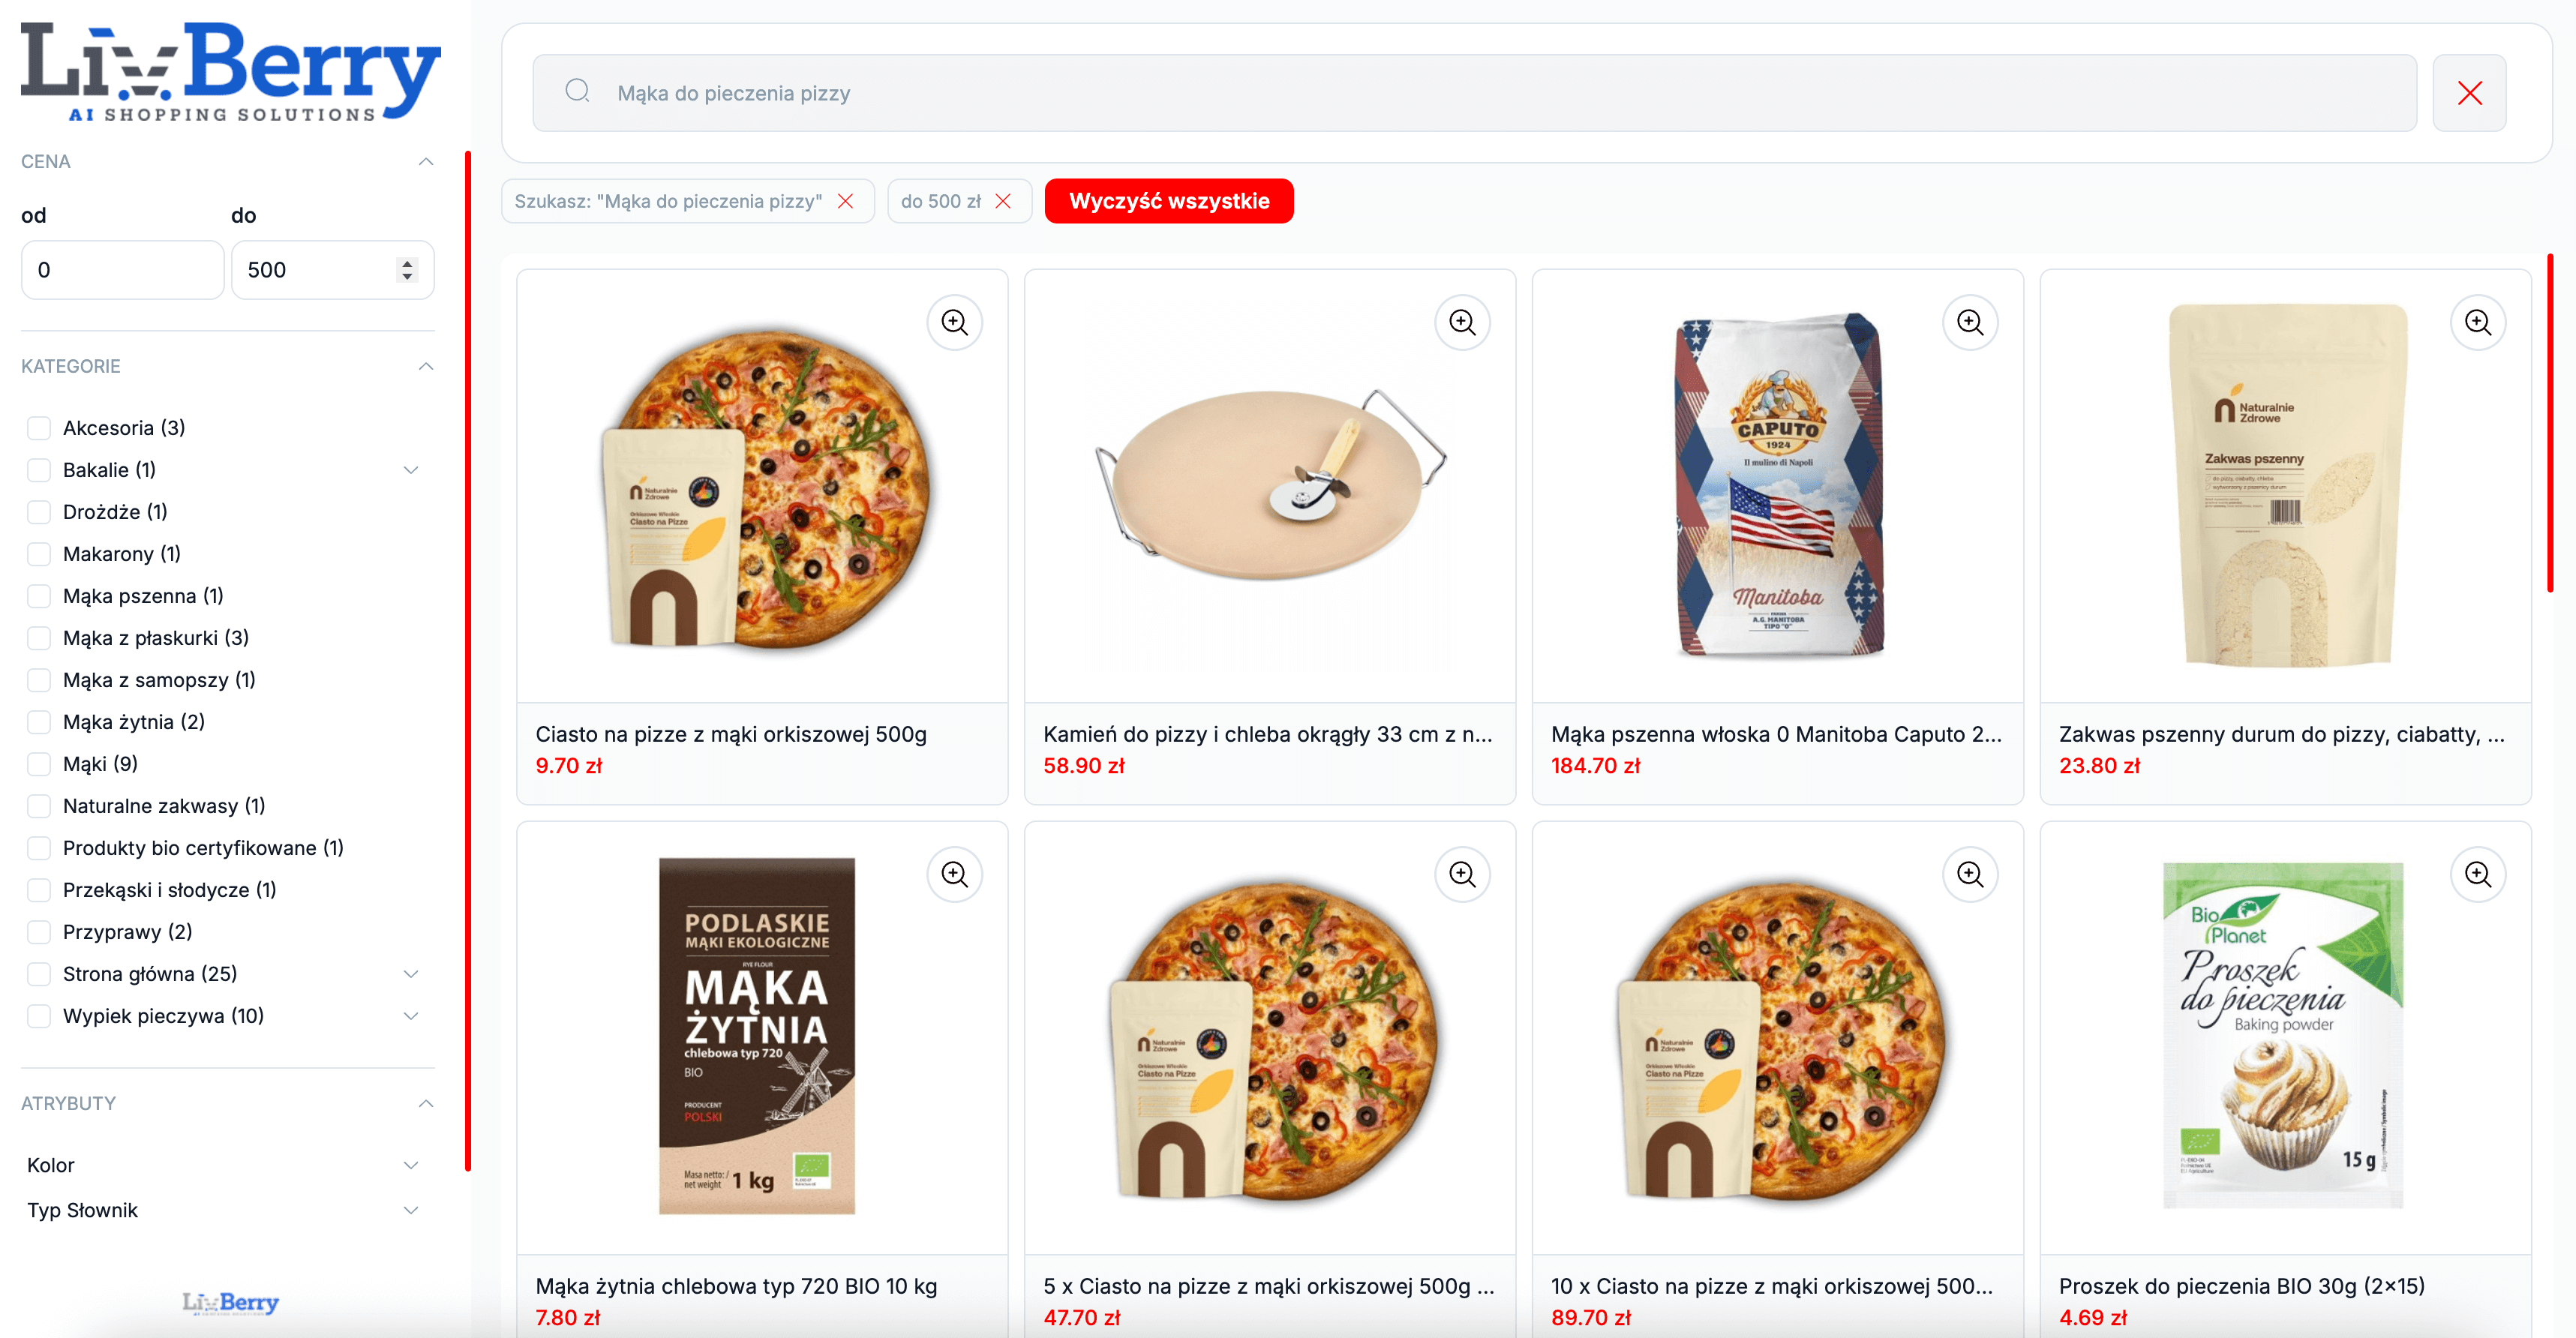Screen dimensions: 2576x1338
Task: Collapse the Cena filter section
Action: (426, 162)
